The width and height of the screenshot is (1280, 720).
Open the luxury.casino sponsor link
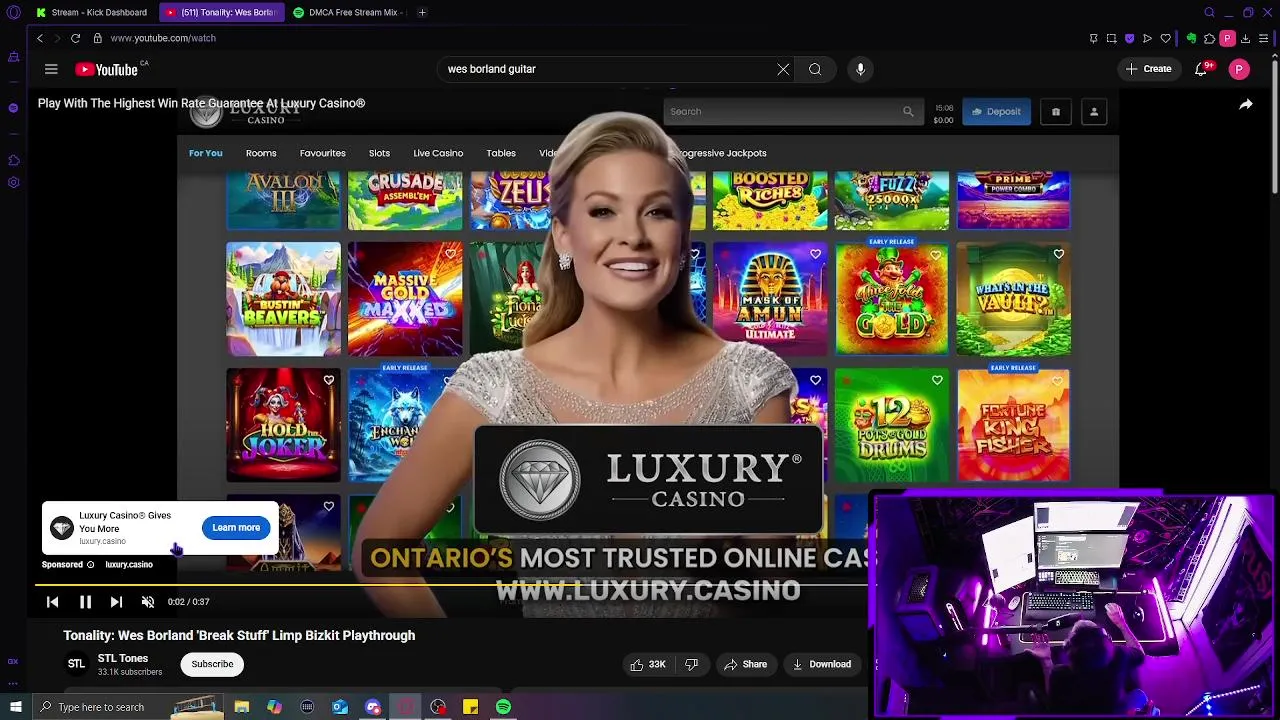click(129, 564)
